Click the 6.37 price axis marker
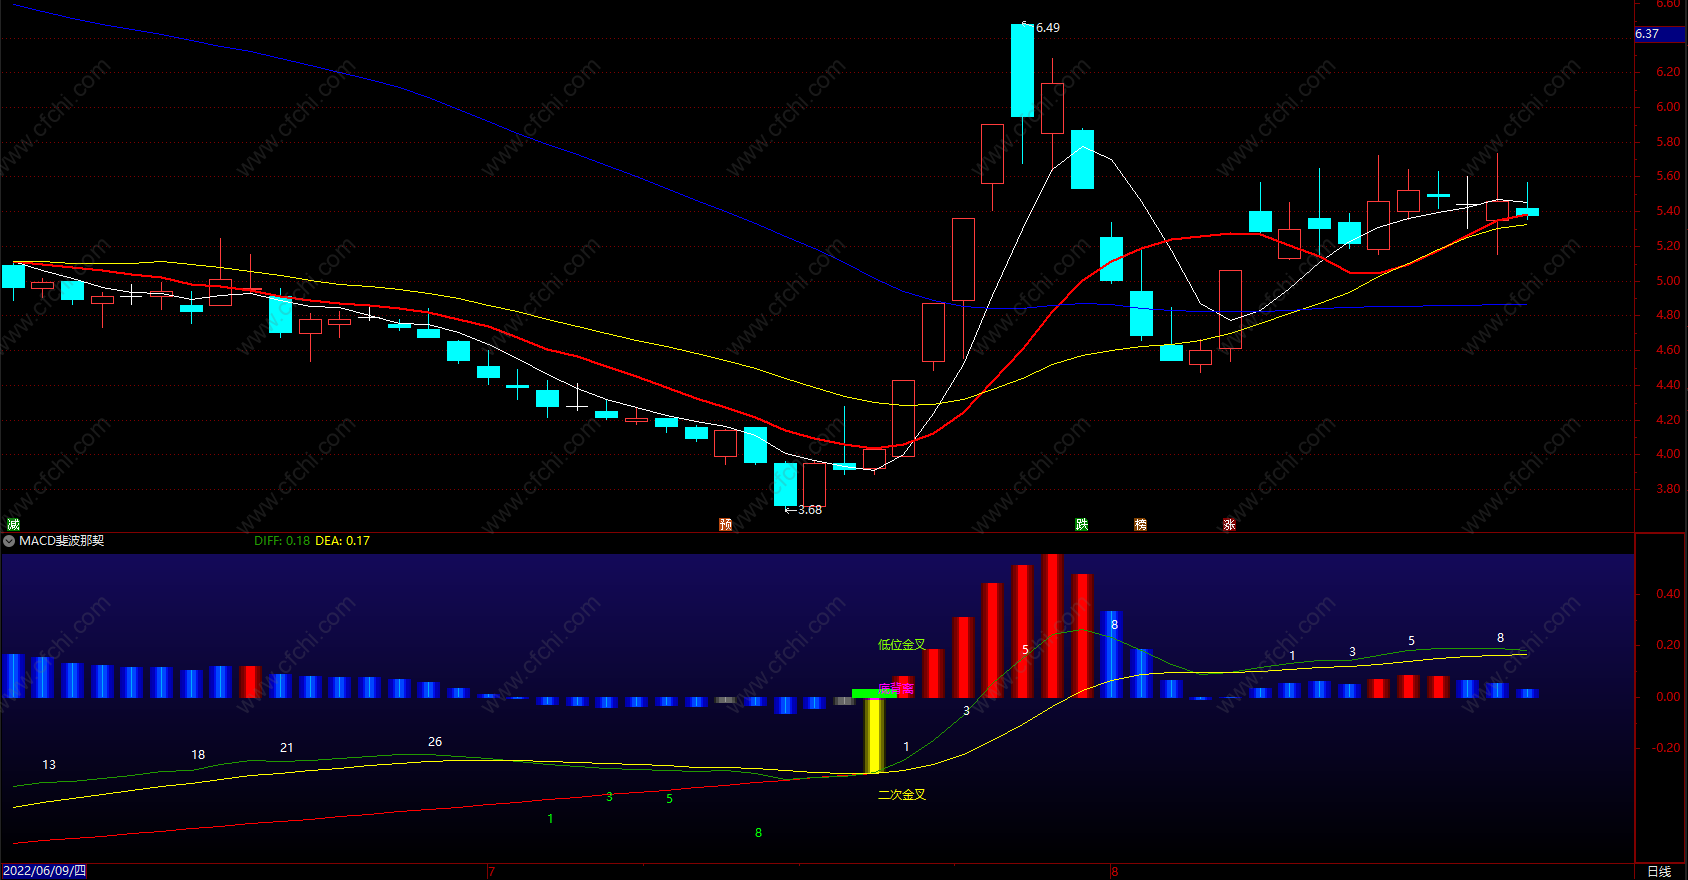Image resolution: width=1688 pixels, height=880 pixels. [1660, 34]
